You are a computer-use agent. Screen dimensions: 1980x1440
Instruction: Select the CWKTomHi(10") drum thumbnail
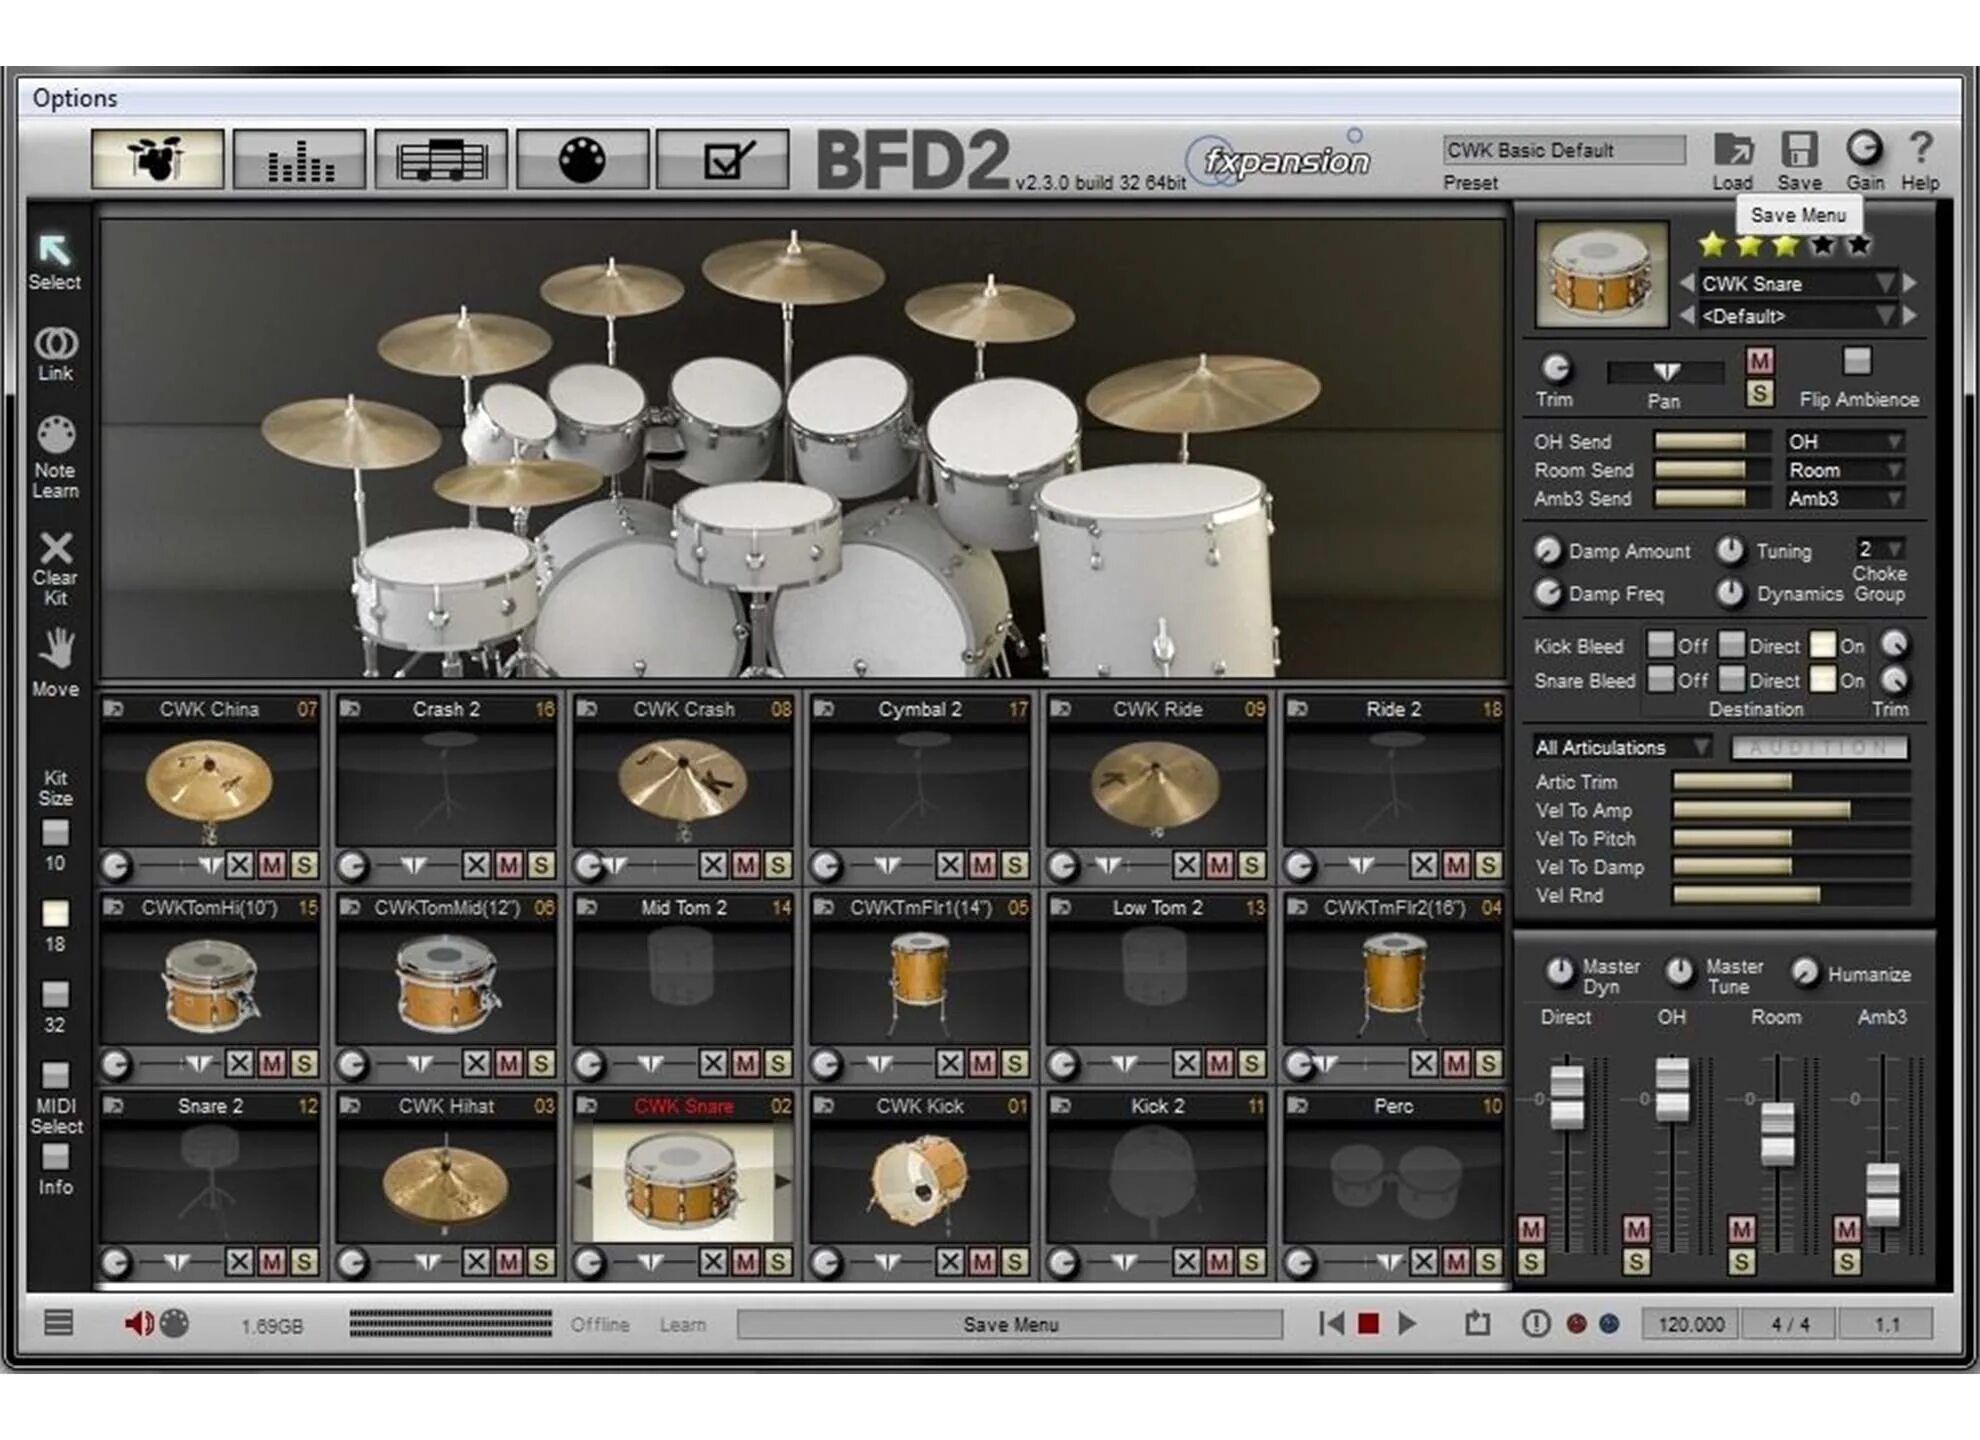point(209,986)
